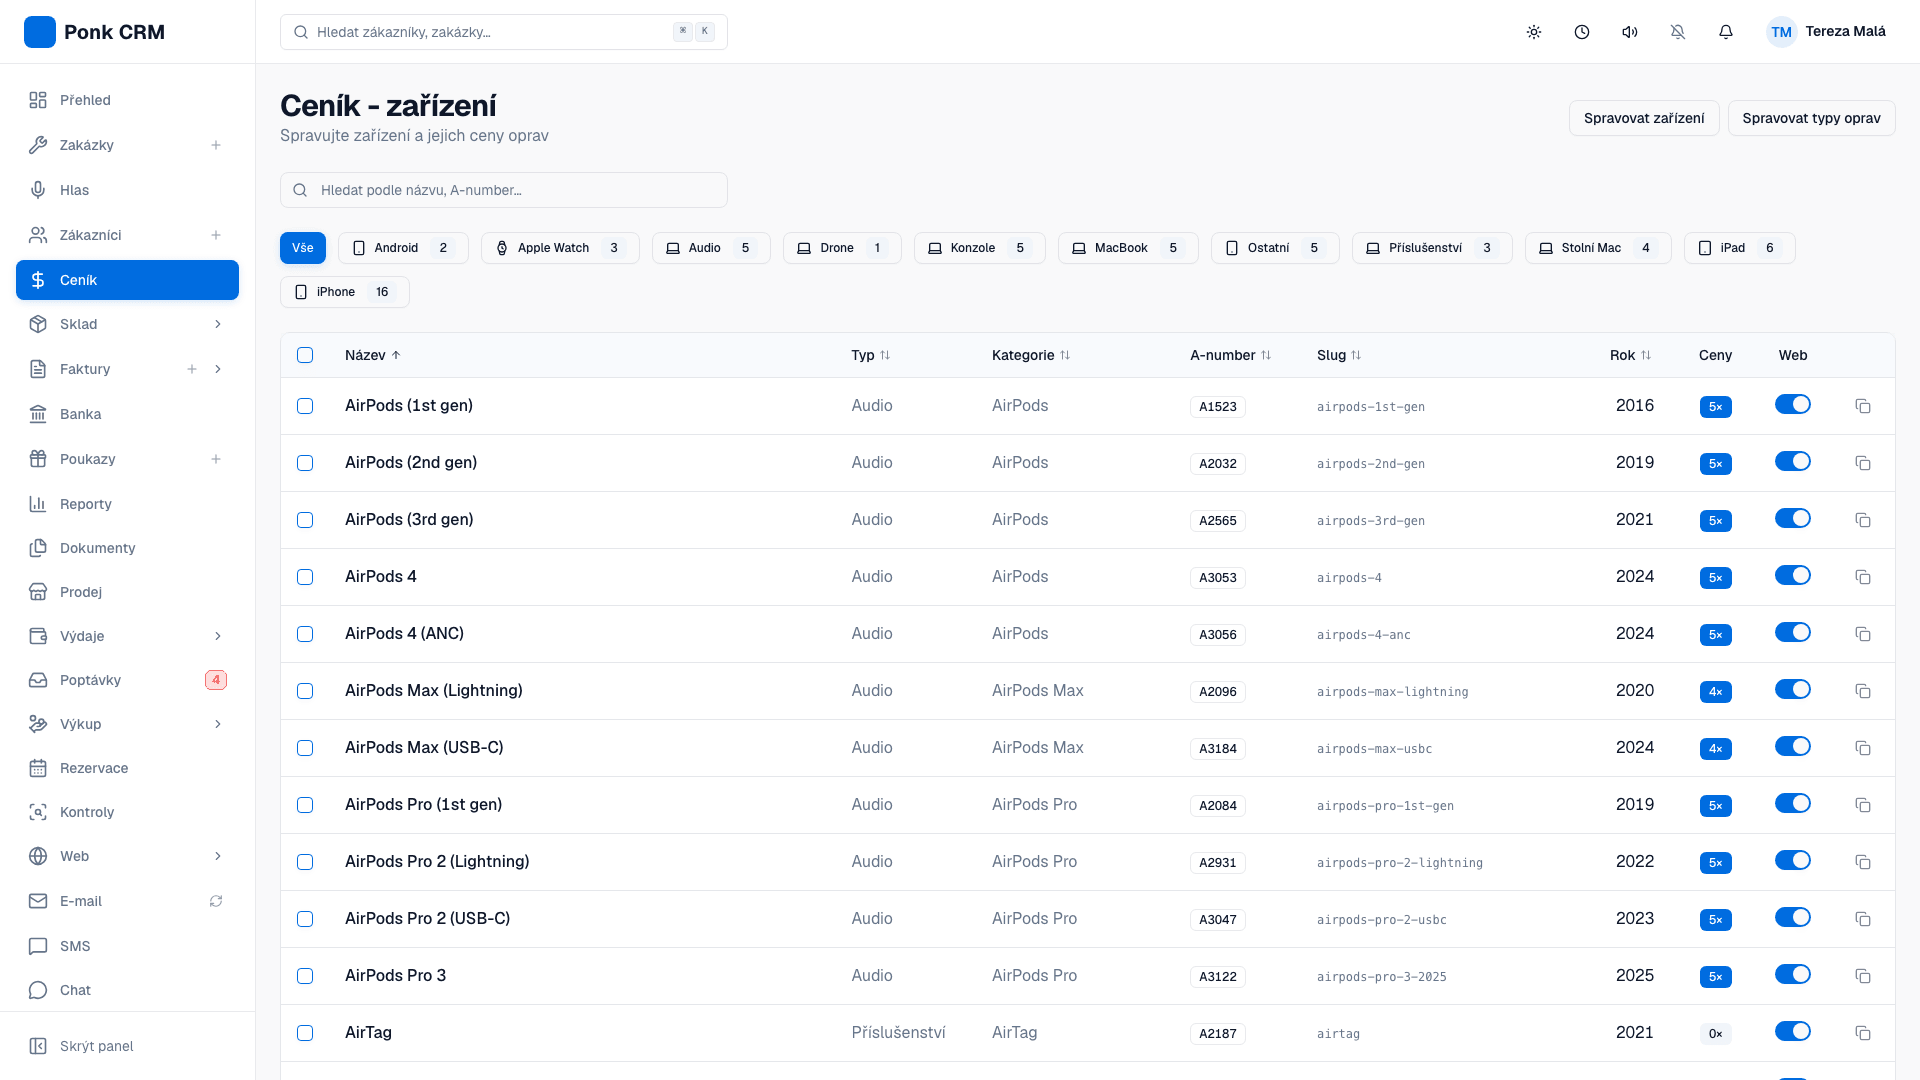Screen dimensions: 1920x1080
Task: Open Rezervace in the sidebar
Action: click(x=127, y=768)
